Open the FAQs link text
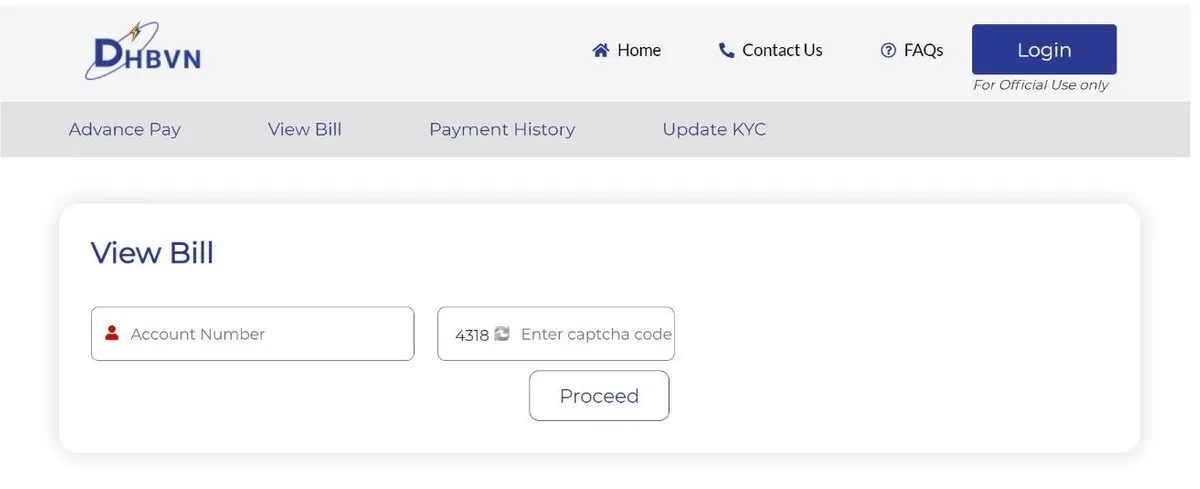 click(923, 50)
